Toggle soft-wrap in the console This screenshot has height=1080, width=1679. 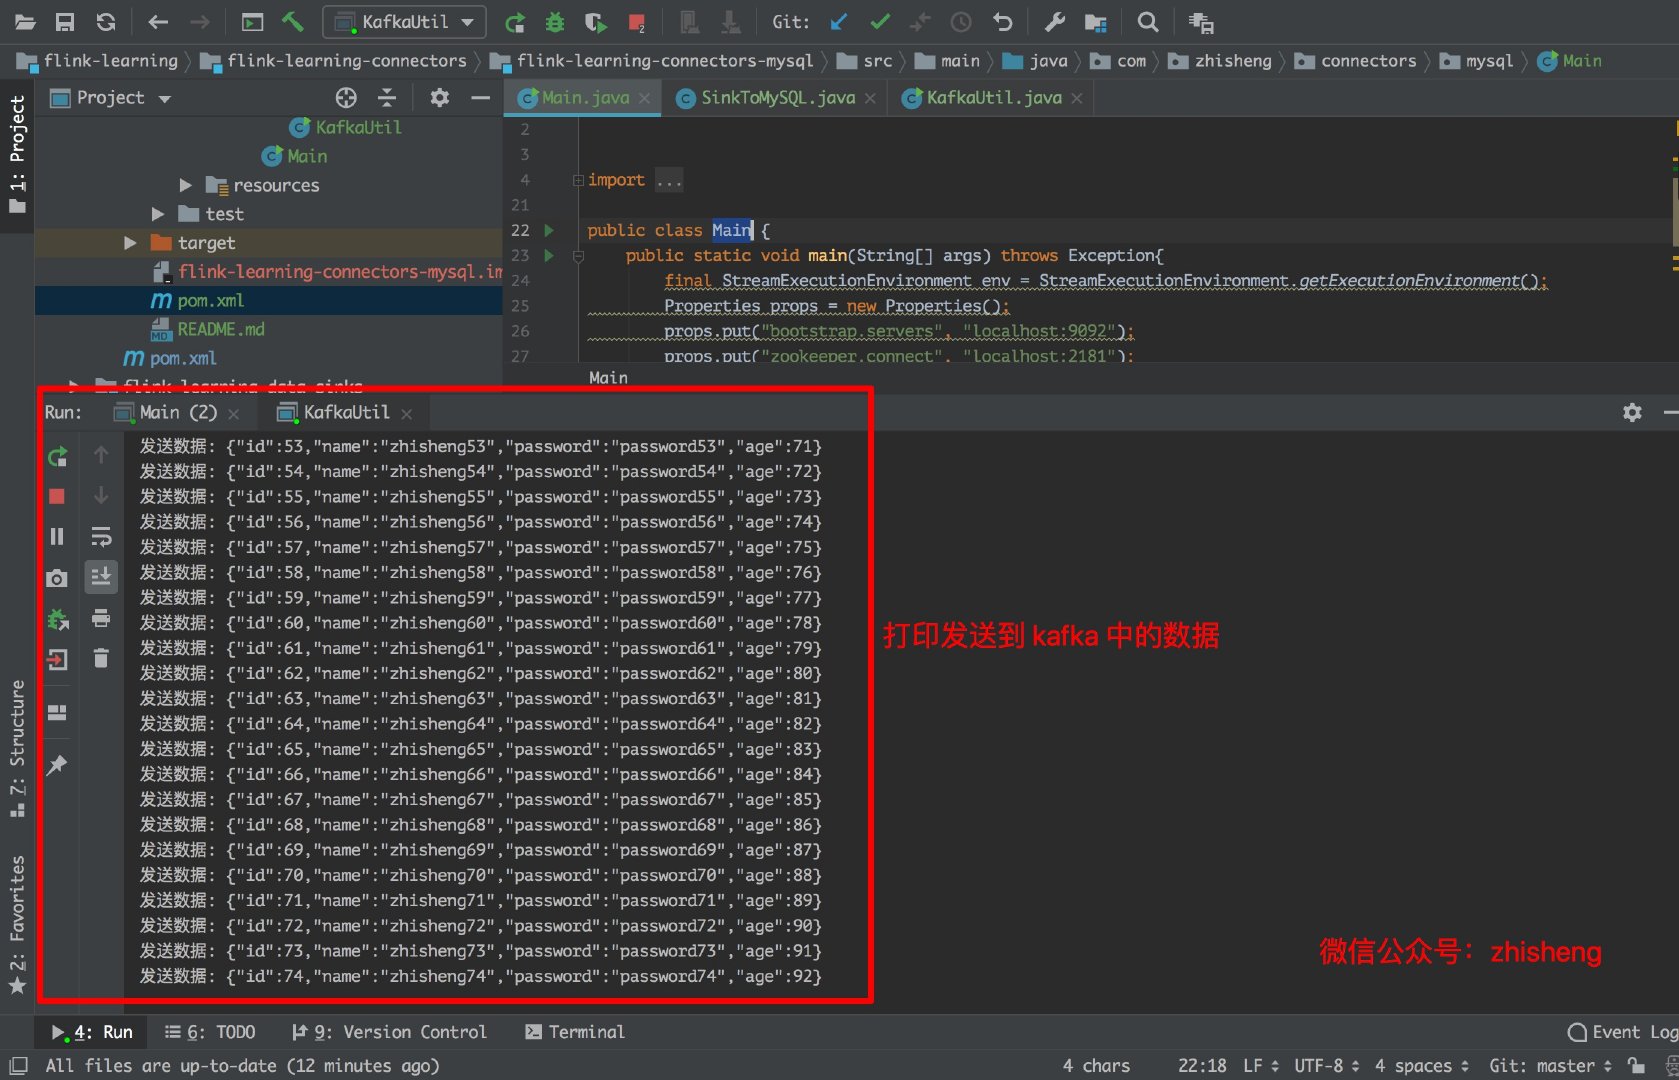pyautogui.click(x=101, y=537)
